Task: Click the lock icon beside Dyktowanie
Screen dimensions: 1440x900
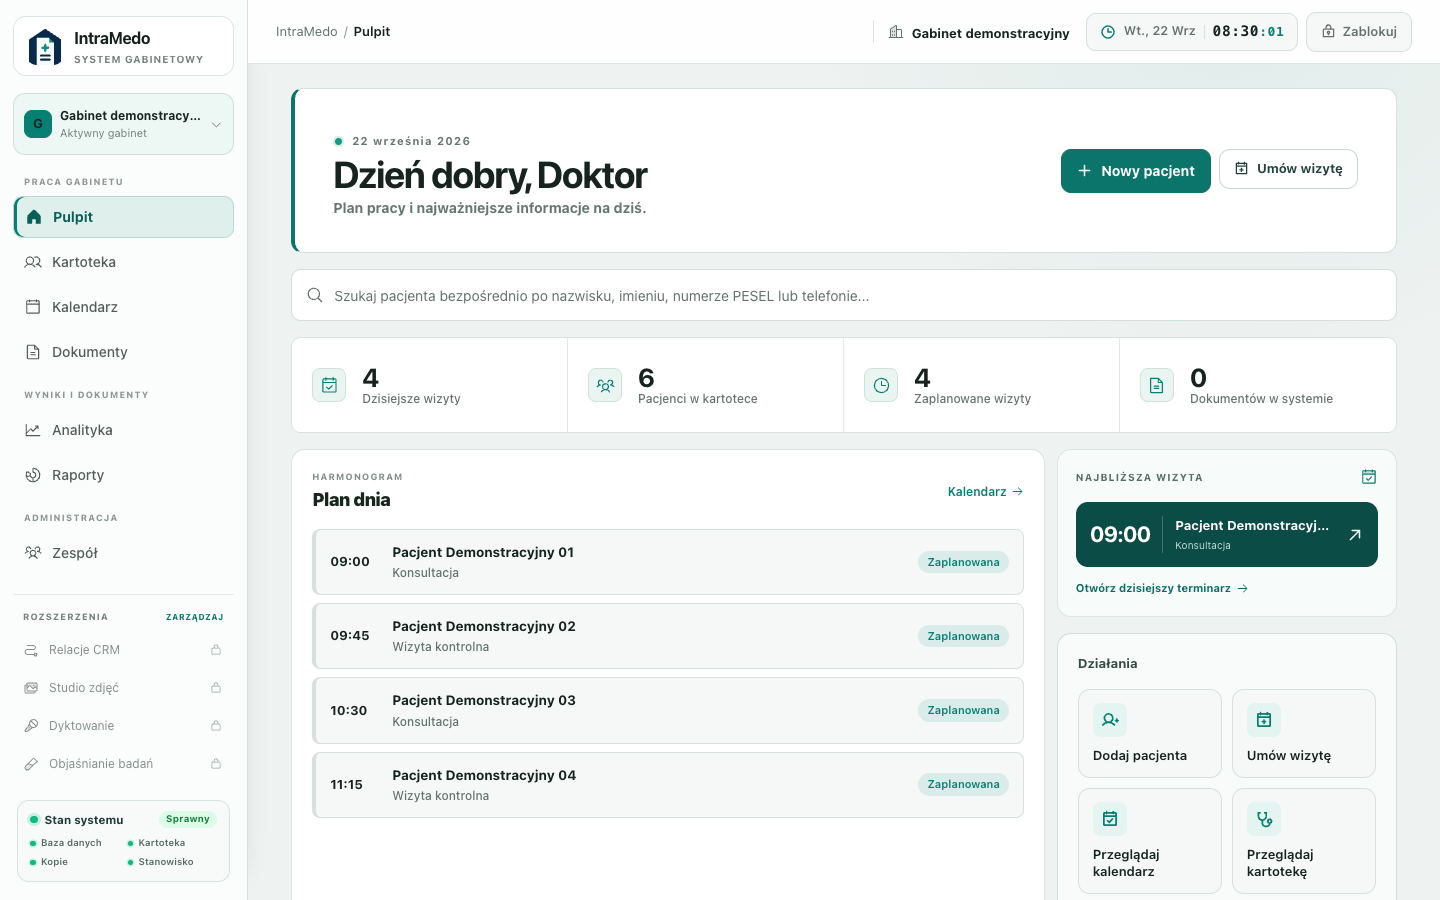Action: (216, 726)
